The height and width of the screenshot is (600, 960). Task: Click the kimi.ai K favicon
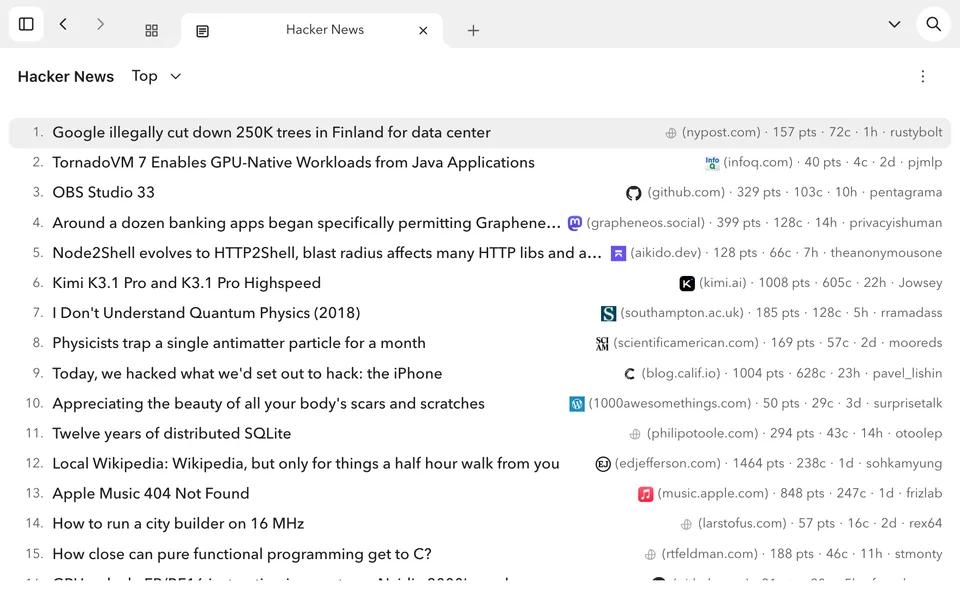[687, 283]
